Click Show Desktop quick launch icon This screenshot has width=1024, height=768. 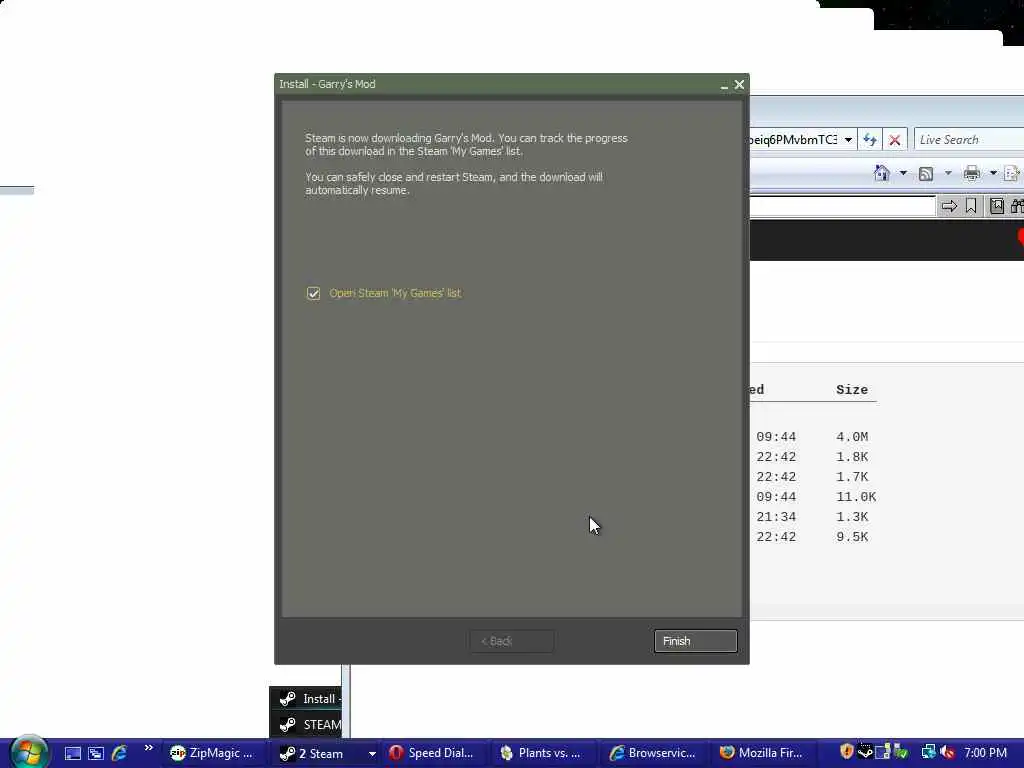72,753
